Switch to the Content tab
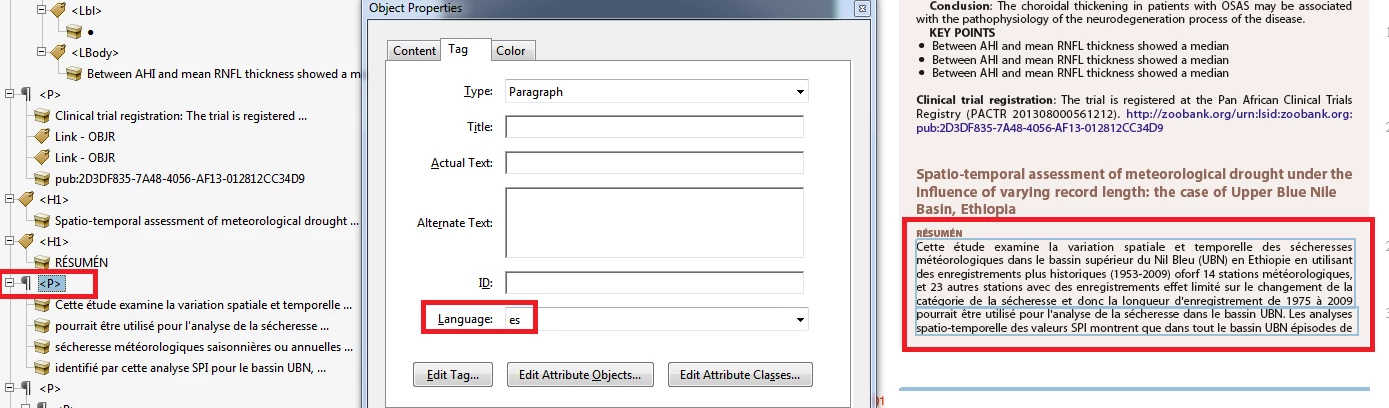1389x408 pixels. click(x=414, y=51)
